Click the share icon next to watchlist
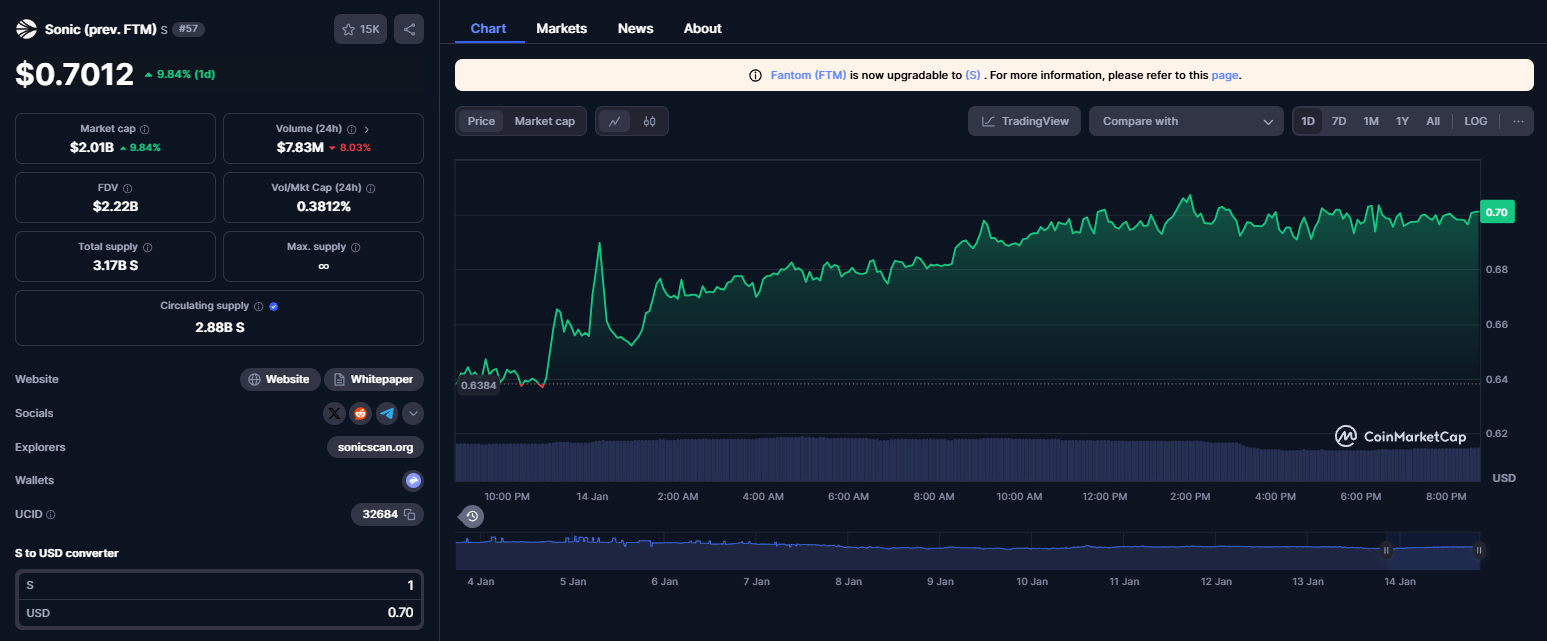 click(409, 29)
